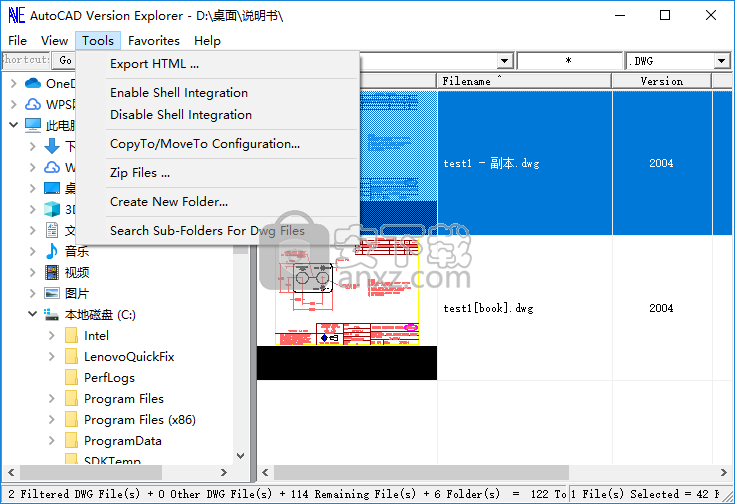Click the wildcard filter input field
This screenshot has height=504, width=735.
(x=569, y=61)
